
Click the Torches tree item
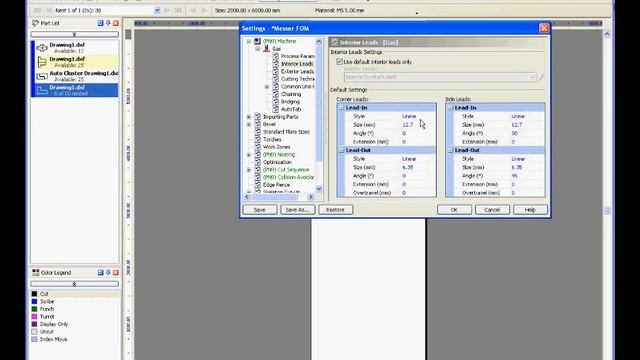(272, 139)
